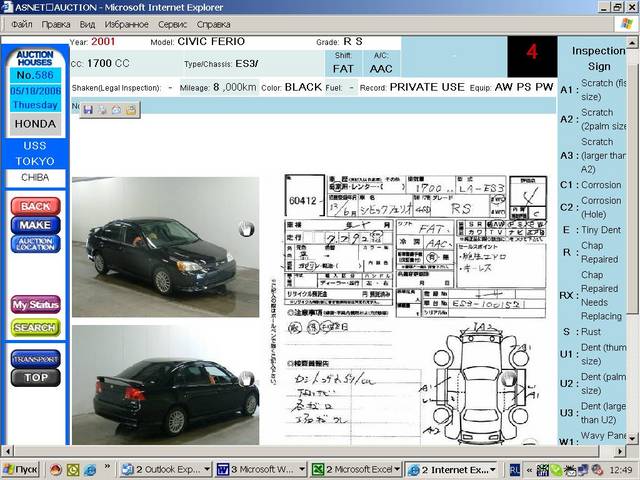This screenshot has height=480, width=640.
Task: Open the Microsoft Word taskbar group
Action: [x=261, y=469]
